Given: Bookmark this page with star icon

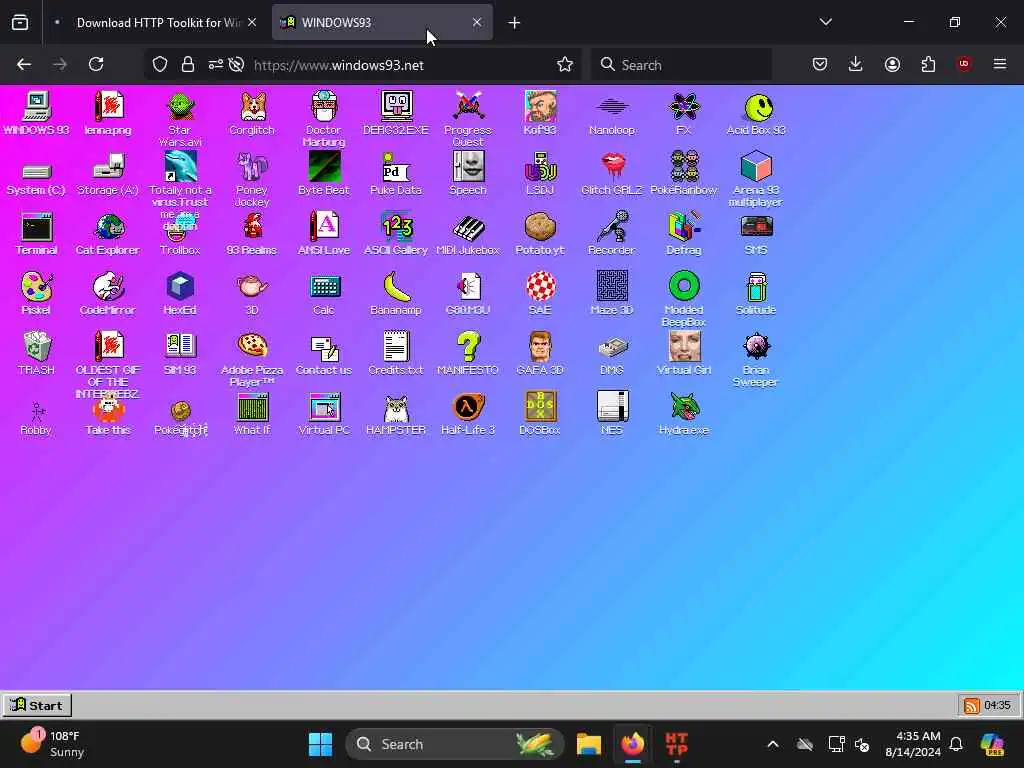Looking at the screenshot, I should click(x=565, y=64).
